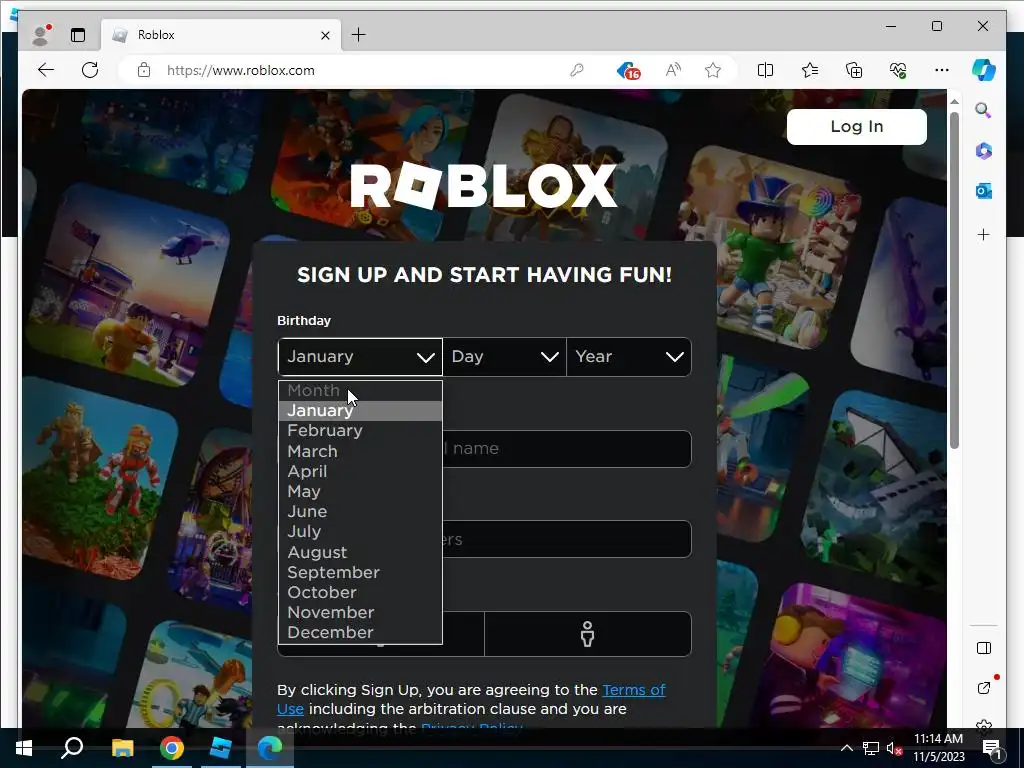Open a new browser tab
Screen dimensions: 1024x768
(359, 35)
